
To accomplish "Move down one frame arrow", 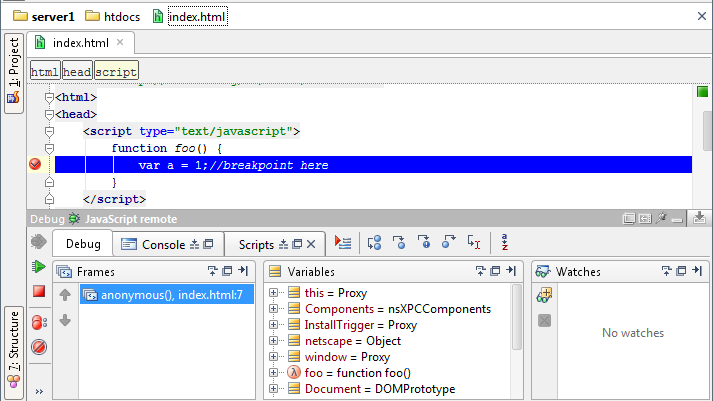I will [x=65, y=320].
